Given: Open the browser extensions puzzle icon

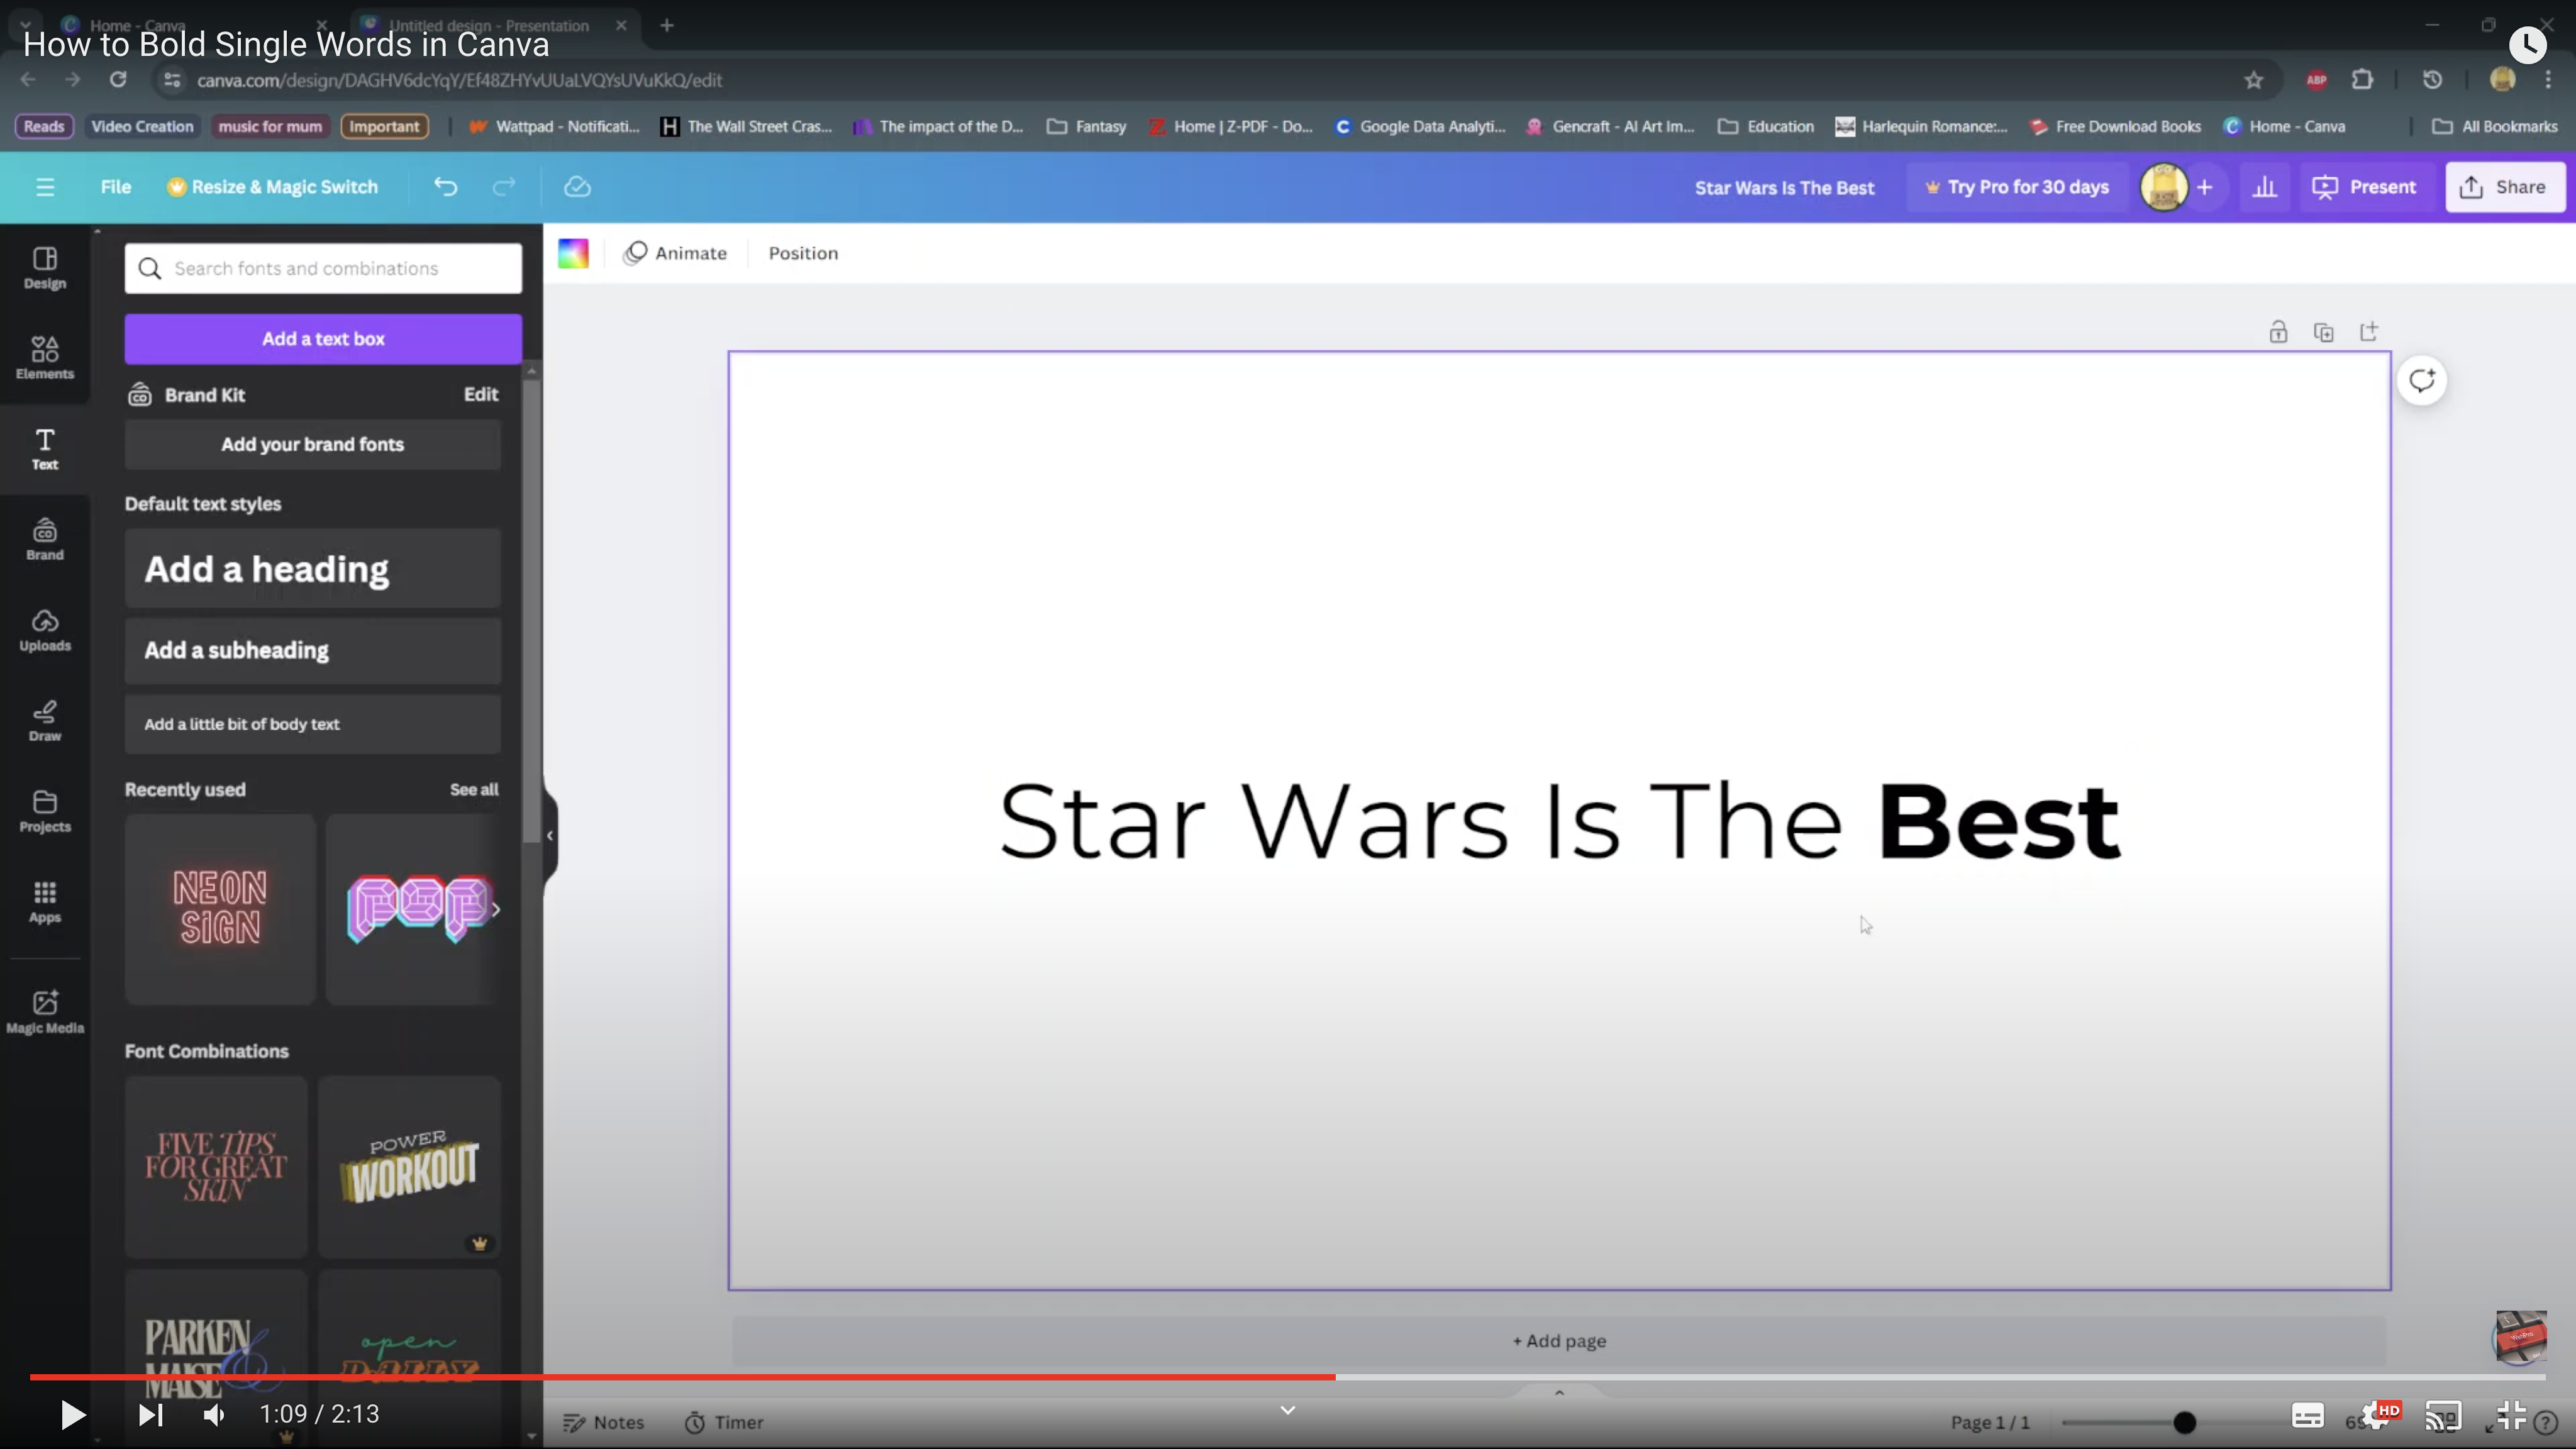Looking at the screenshot, I should (2362, 80).
